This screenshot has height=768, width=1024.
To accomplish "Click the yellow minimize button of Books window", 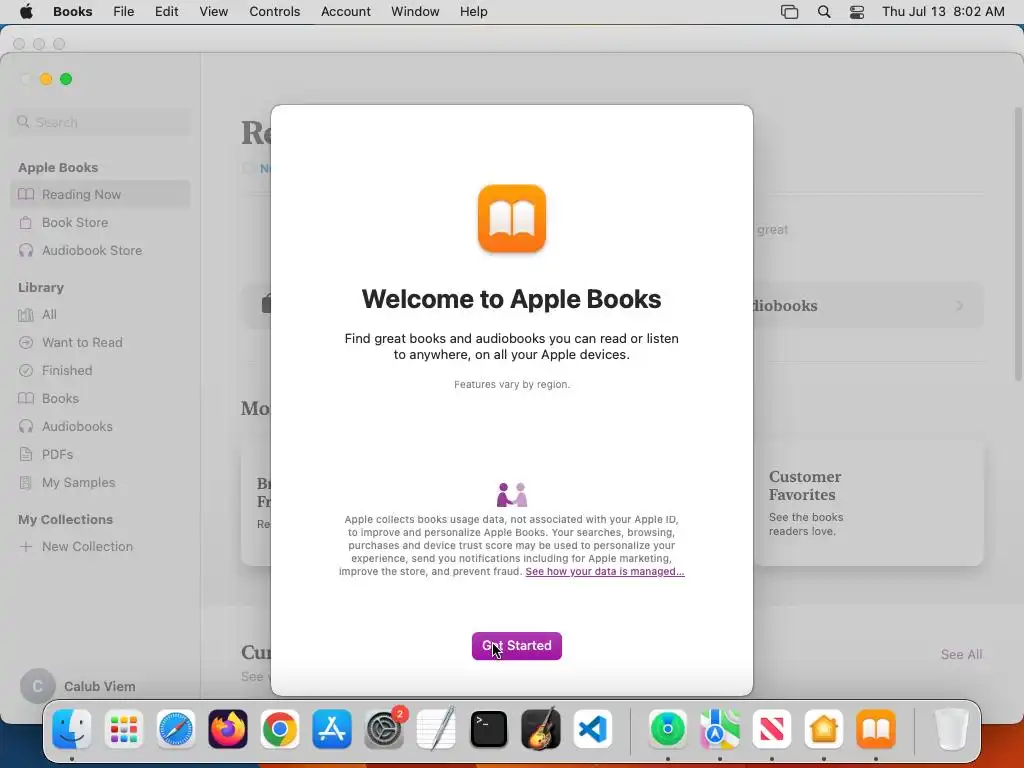I will [46, 79].
